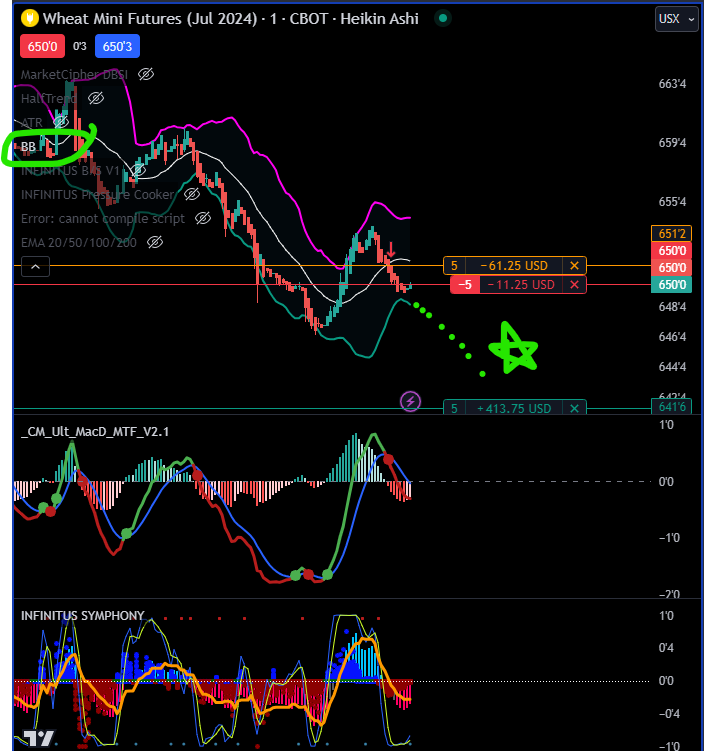This screenshot has width=704, height=751.
Task: Click the MarketCipher DBSI legend label
Action: point(74,75)
